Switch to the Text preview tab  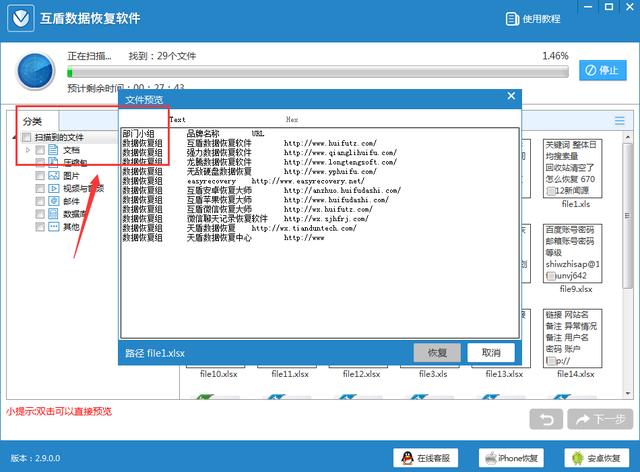coord(177,120)
